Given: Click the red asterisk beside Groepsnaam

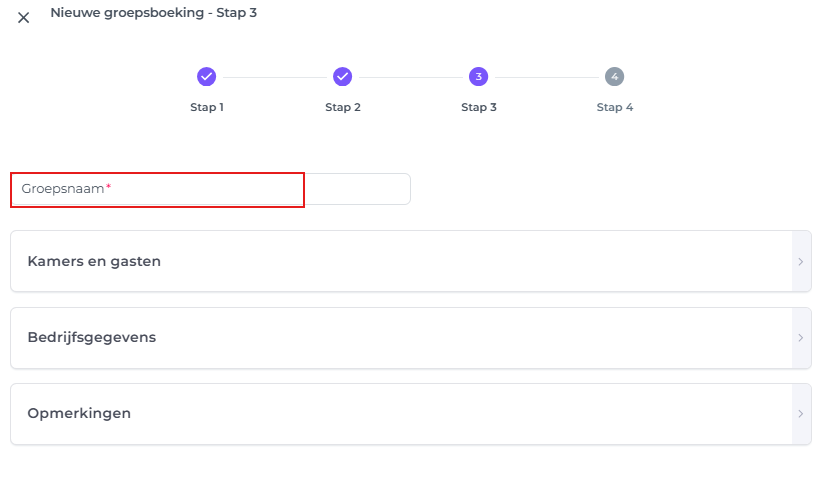Looking at the screenshot, I should coord(108,187).
